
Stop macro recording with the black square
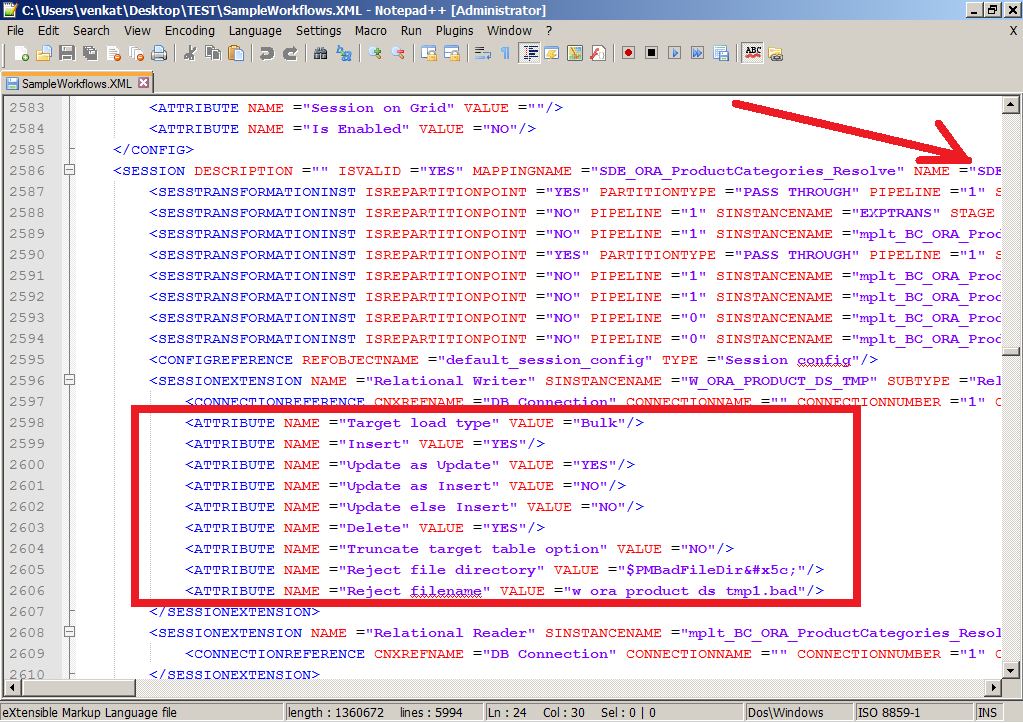[x=651, y=53]
